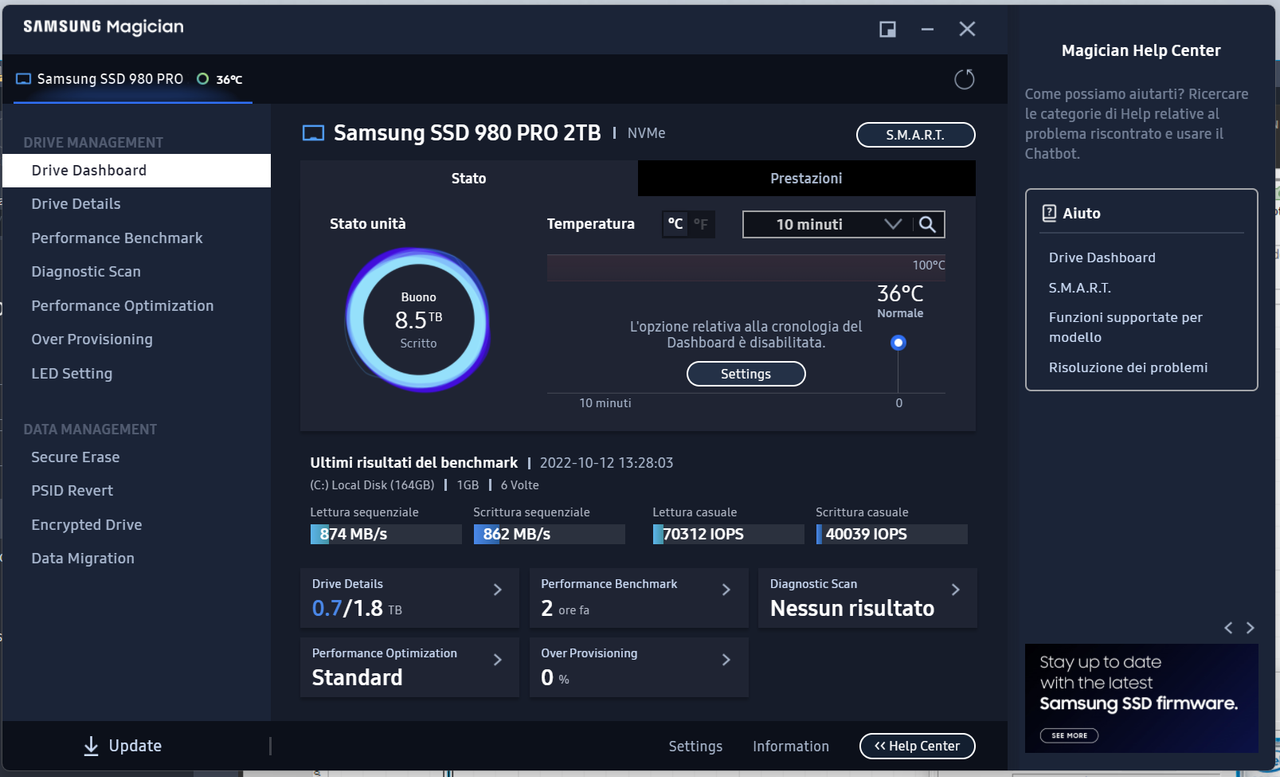
Task: Collapse the Help Center button
Action: 917,746
